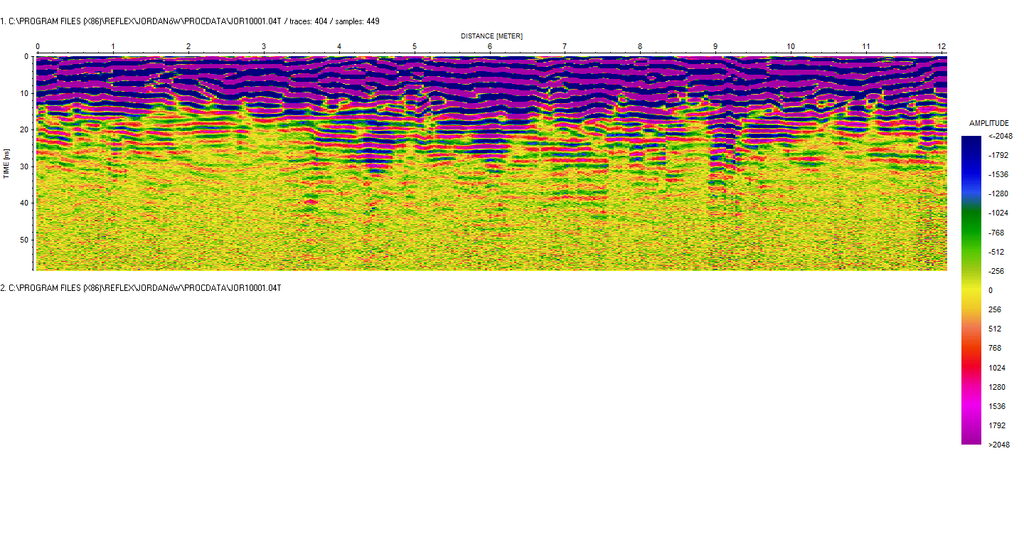Click the 3 meter distance tick mark
Image resolution: width=1024 pixels, height=552 pixels.
click(264, 47)
